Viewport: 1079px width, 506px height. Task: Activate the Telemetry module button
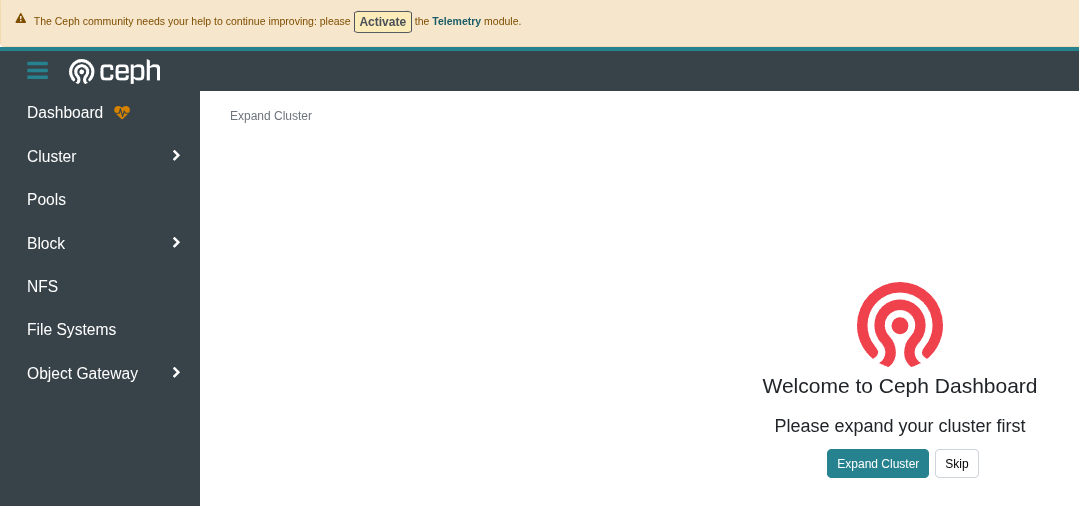pyautogui.click(x=383, y=21)
